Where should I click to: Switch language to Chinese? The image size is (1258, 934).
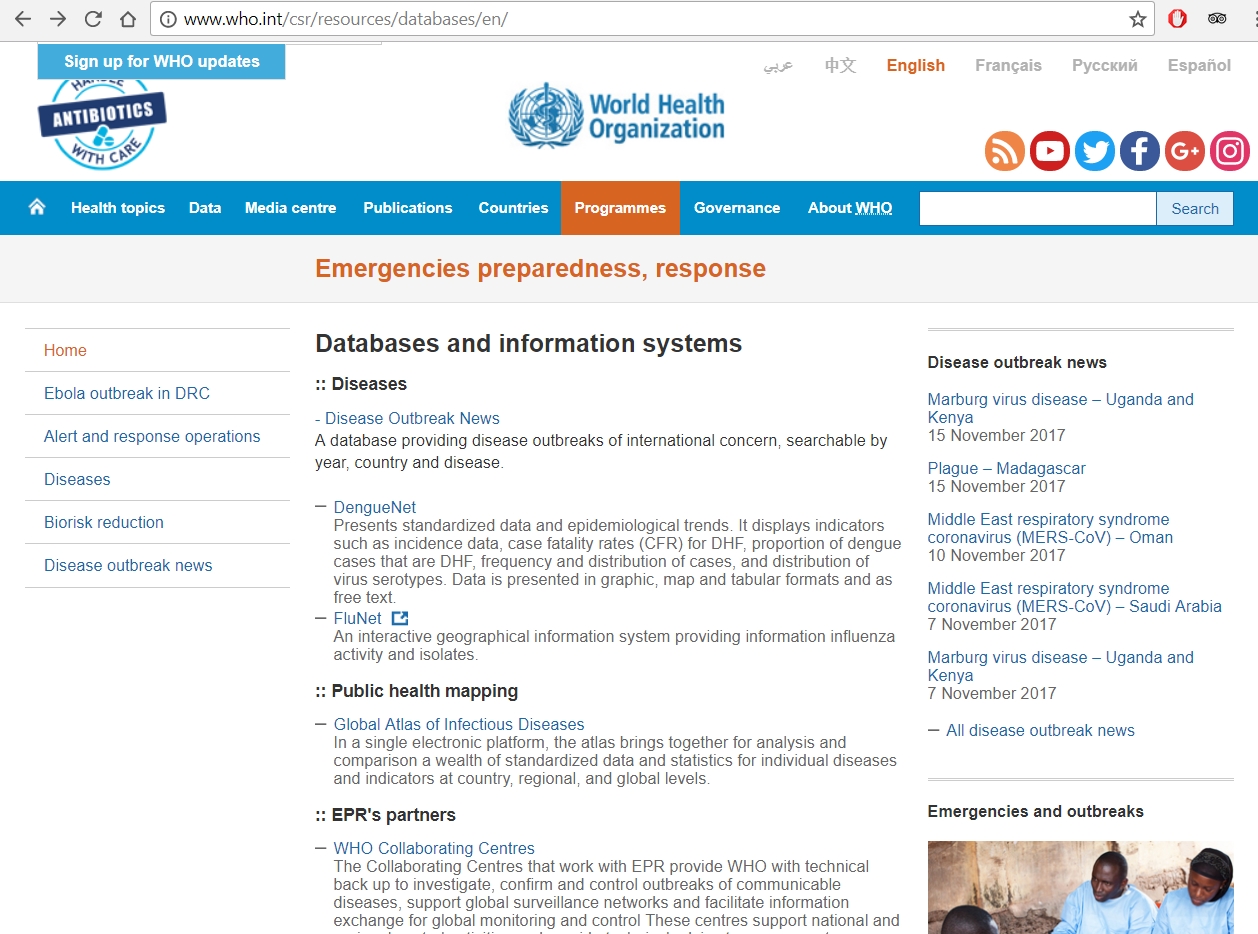(x=840, y=65)
